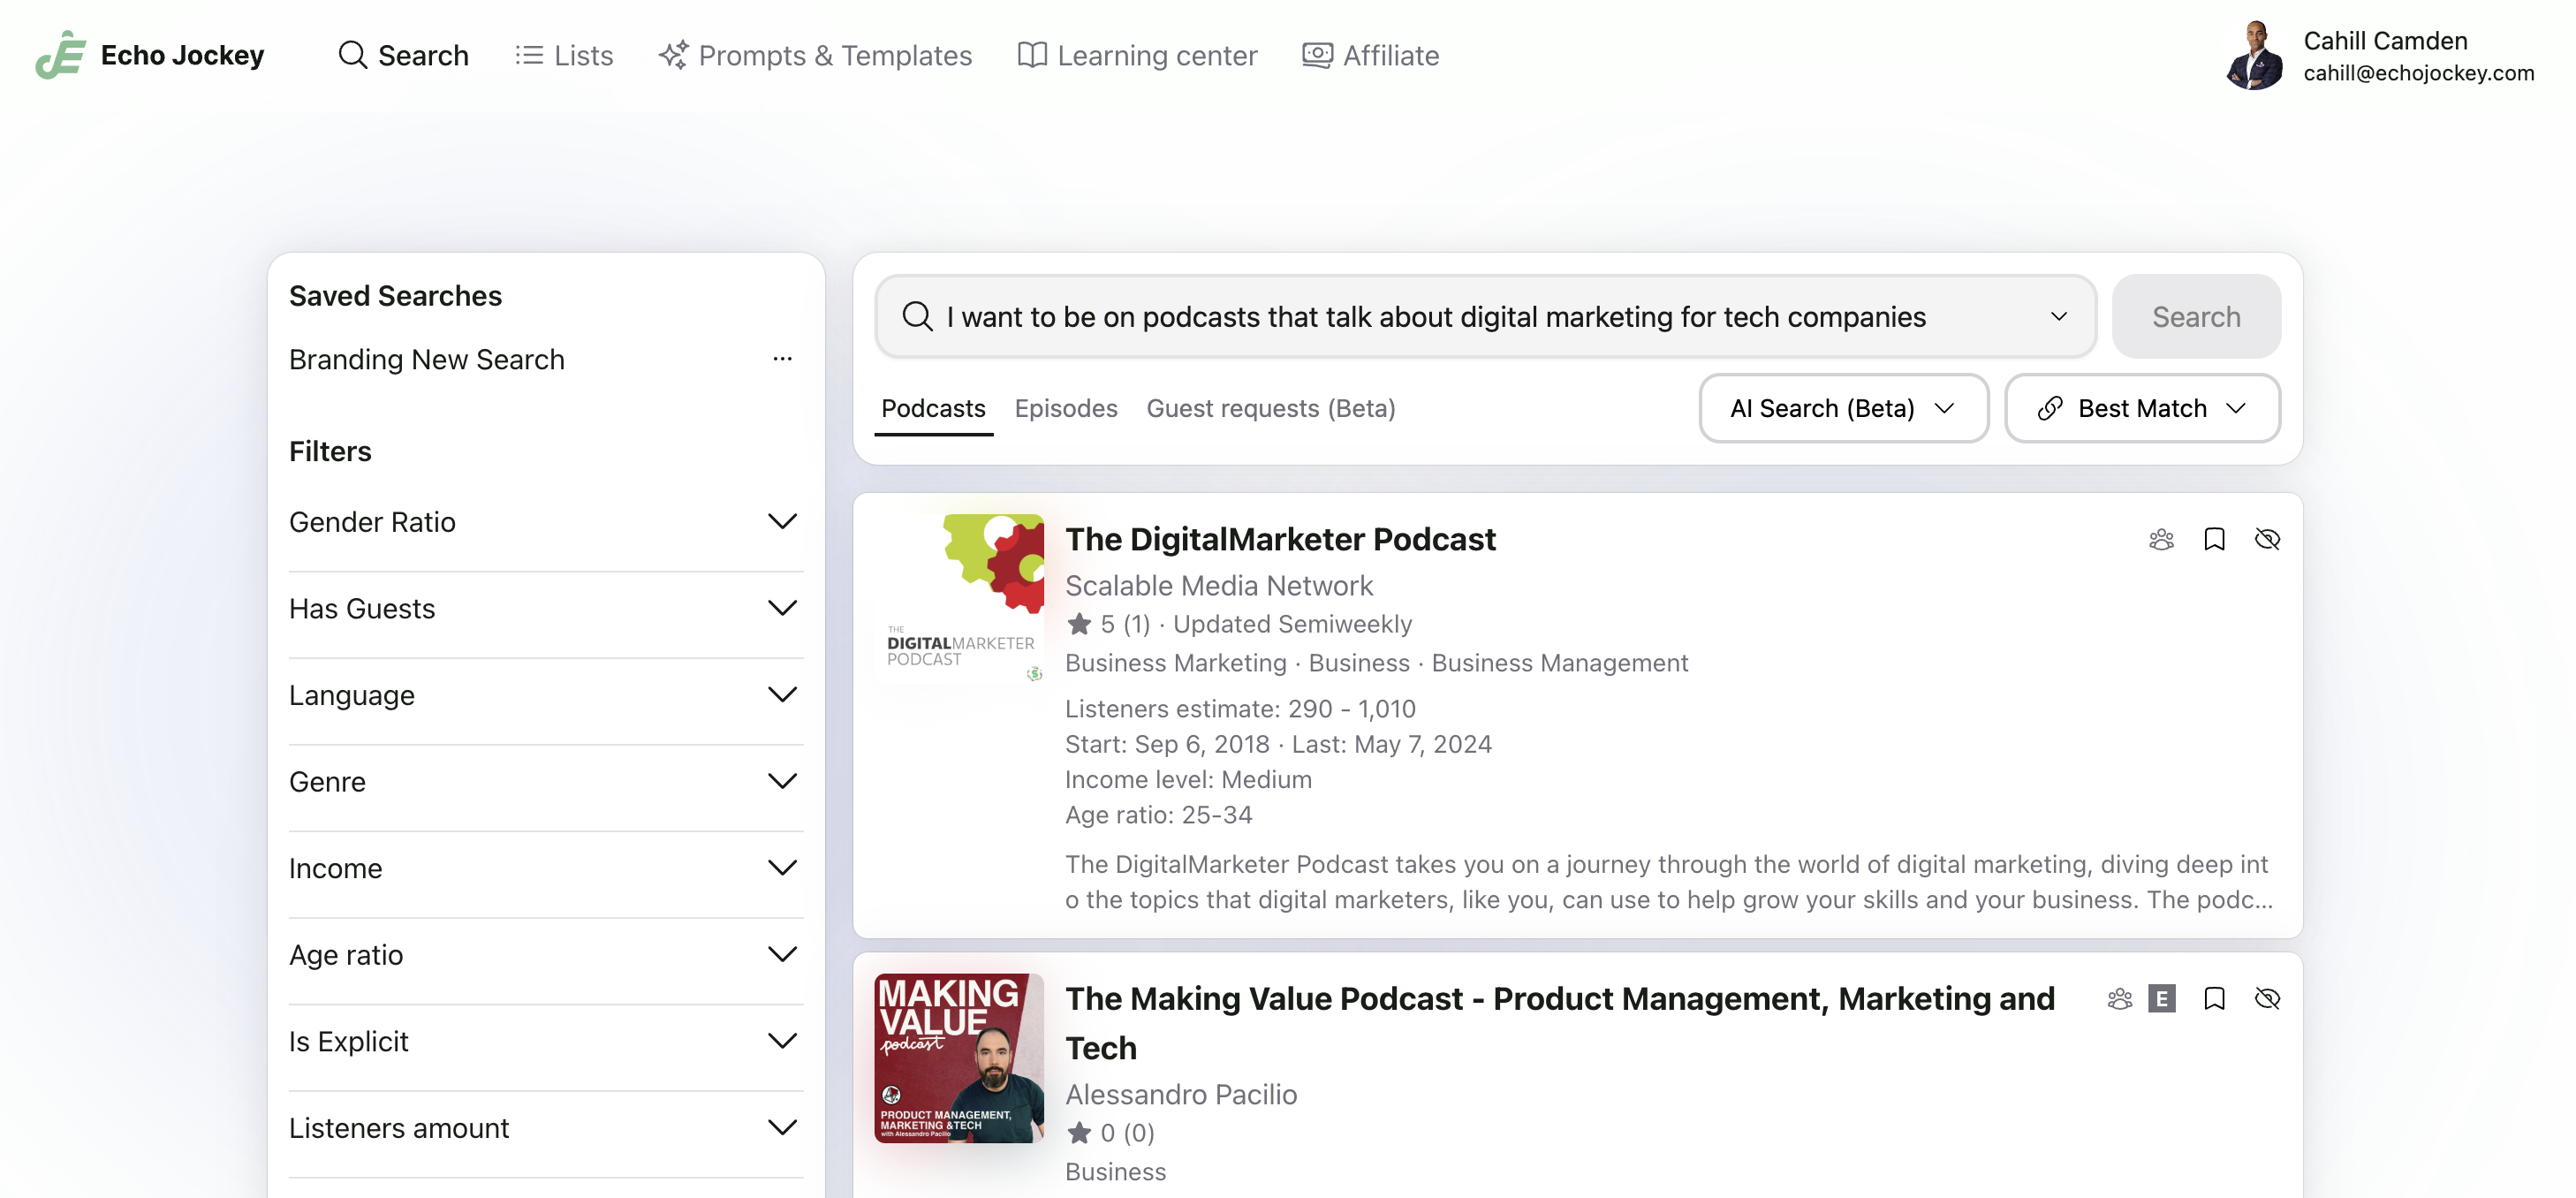Hide The Making Value Podcast result
The image size is (2576, 1198).
point(2267,999)
